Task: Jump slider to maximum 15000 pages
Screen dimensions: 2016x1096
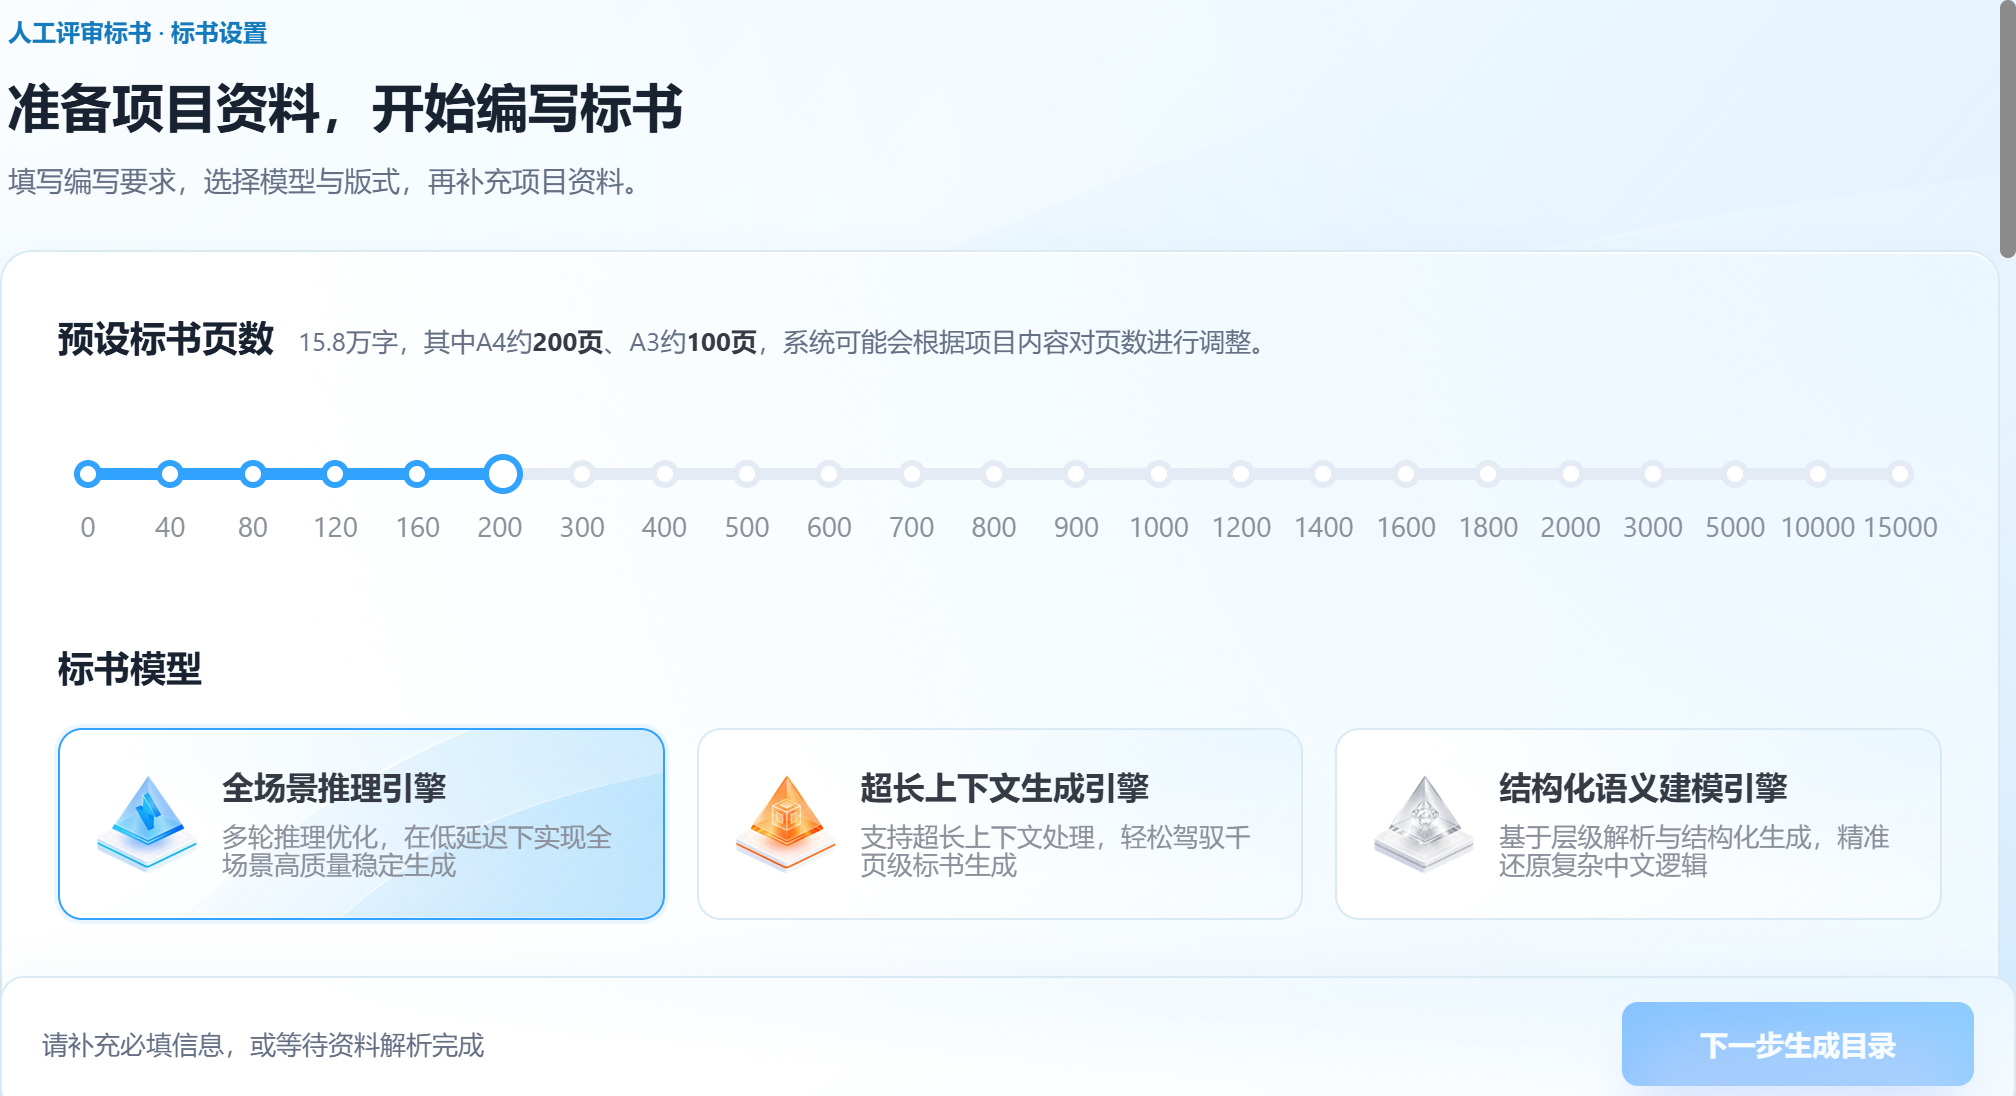Action: tap(1900, 474)
